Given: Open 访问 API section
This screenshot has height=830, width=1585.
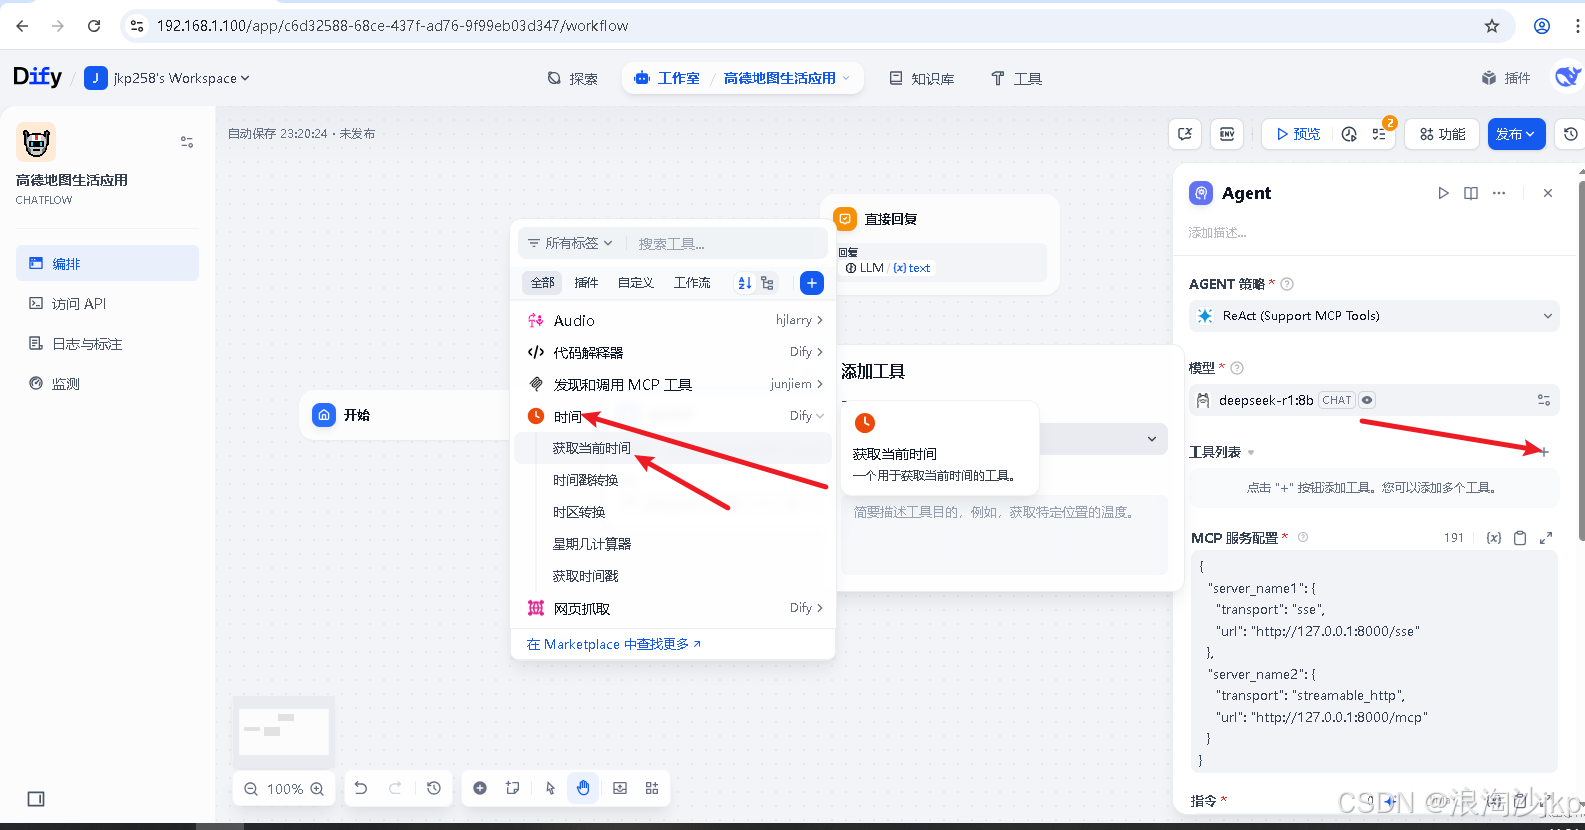Looking at the screenshot, I should pyautogui.click(x=107, y=303).
